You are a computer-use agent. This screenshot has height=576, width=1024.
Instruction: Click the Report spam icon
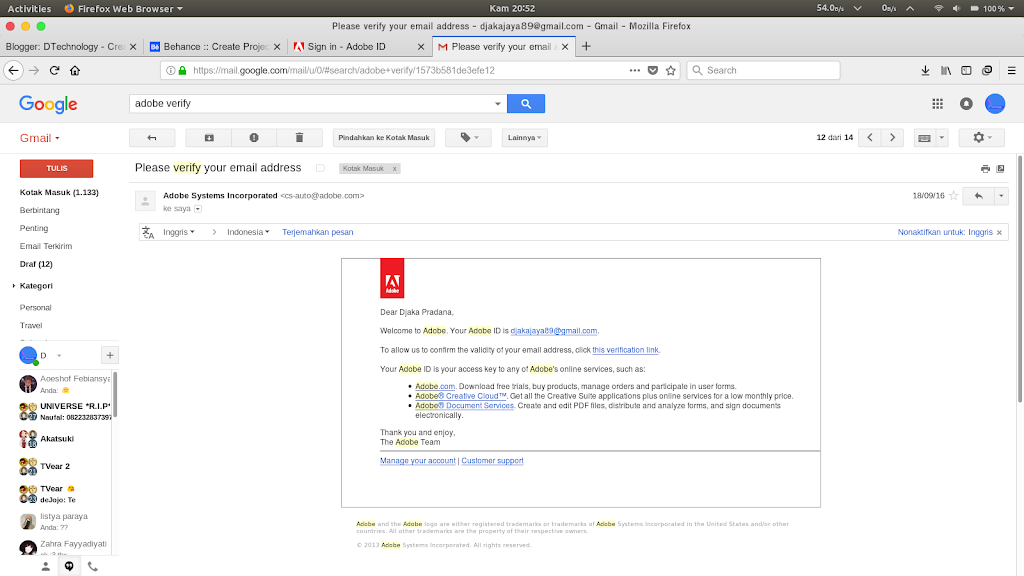[254, 138]
